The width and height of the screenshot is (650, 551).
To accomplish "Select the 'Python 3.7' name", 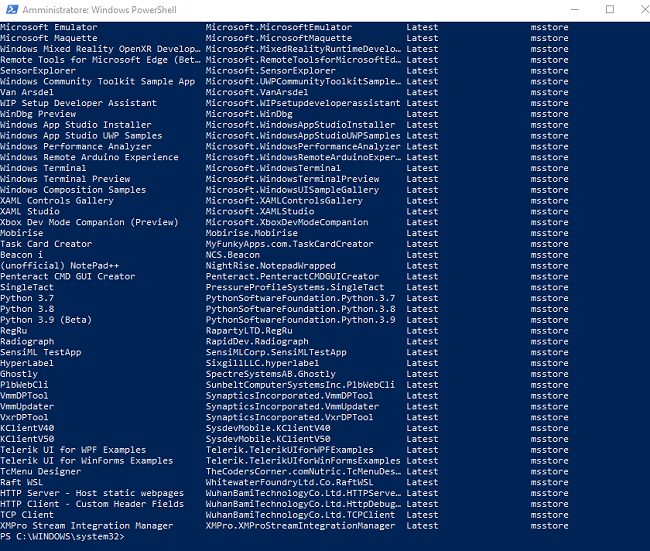I will pyautogui.click(x=27, y=298).
